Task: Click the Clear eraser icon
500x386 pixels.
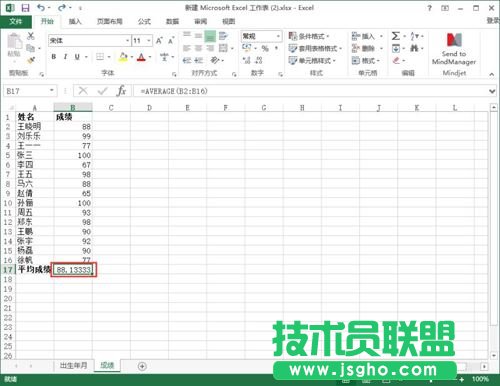Action: (x=396, y=60)
